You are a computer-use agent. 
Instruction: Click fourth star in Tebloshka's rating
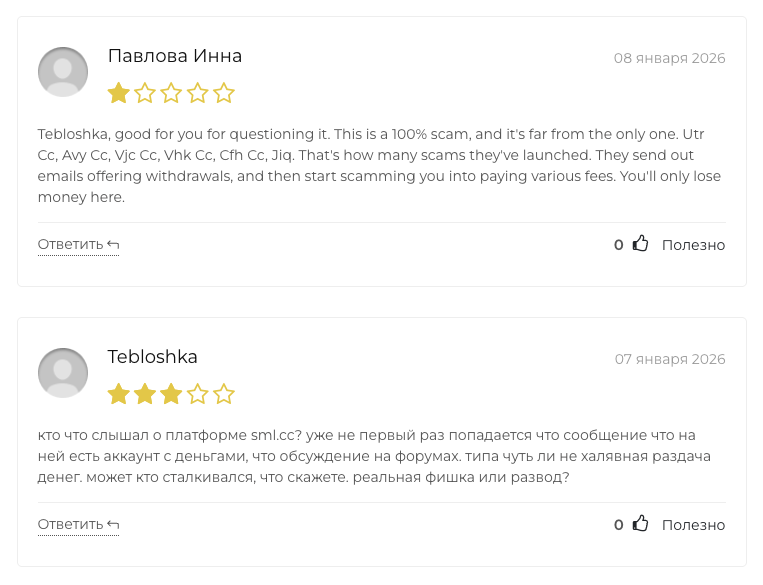[197, 394]
